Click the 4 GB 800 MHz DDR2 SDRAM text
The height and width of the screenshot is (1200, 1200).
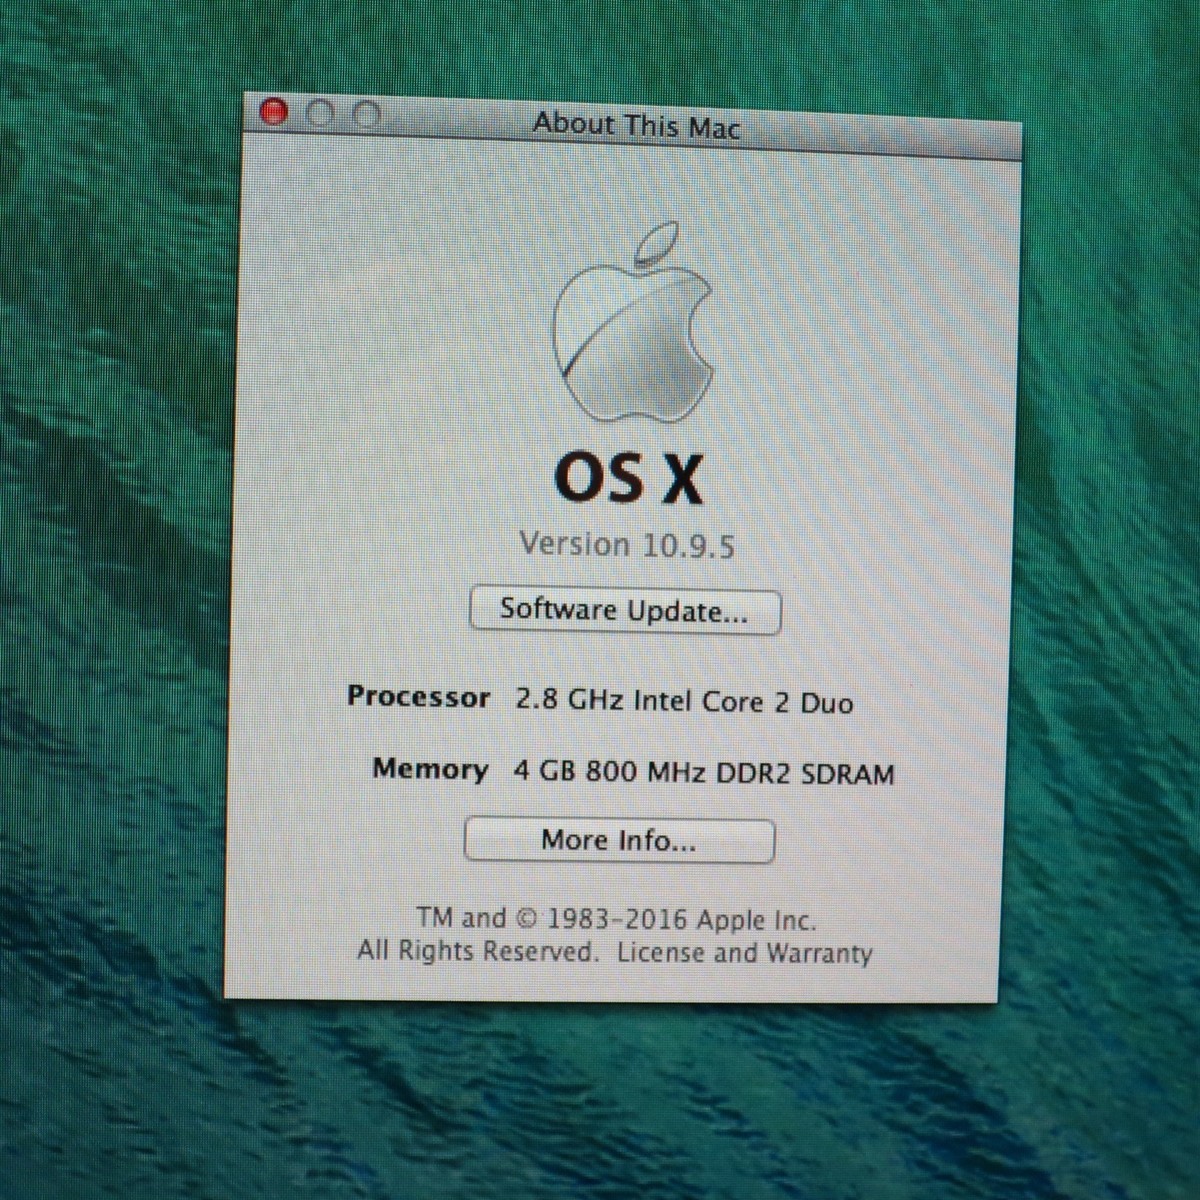[703, 773]
